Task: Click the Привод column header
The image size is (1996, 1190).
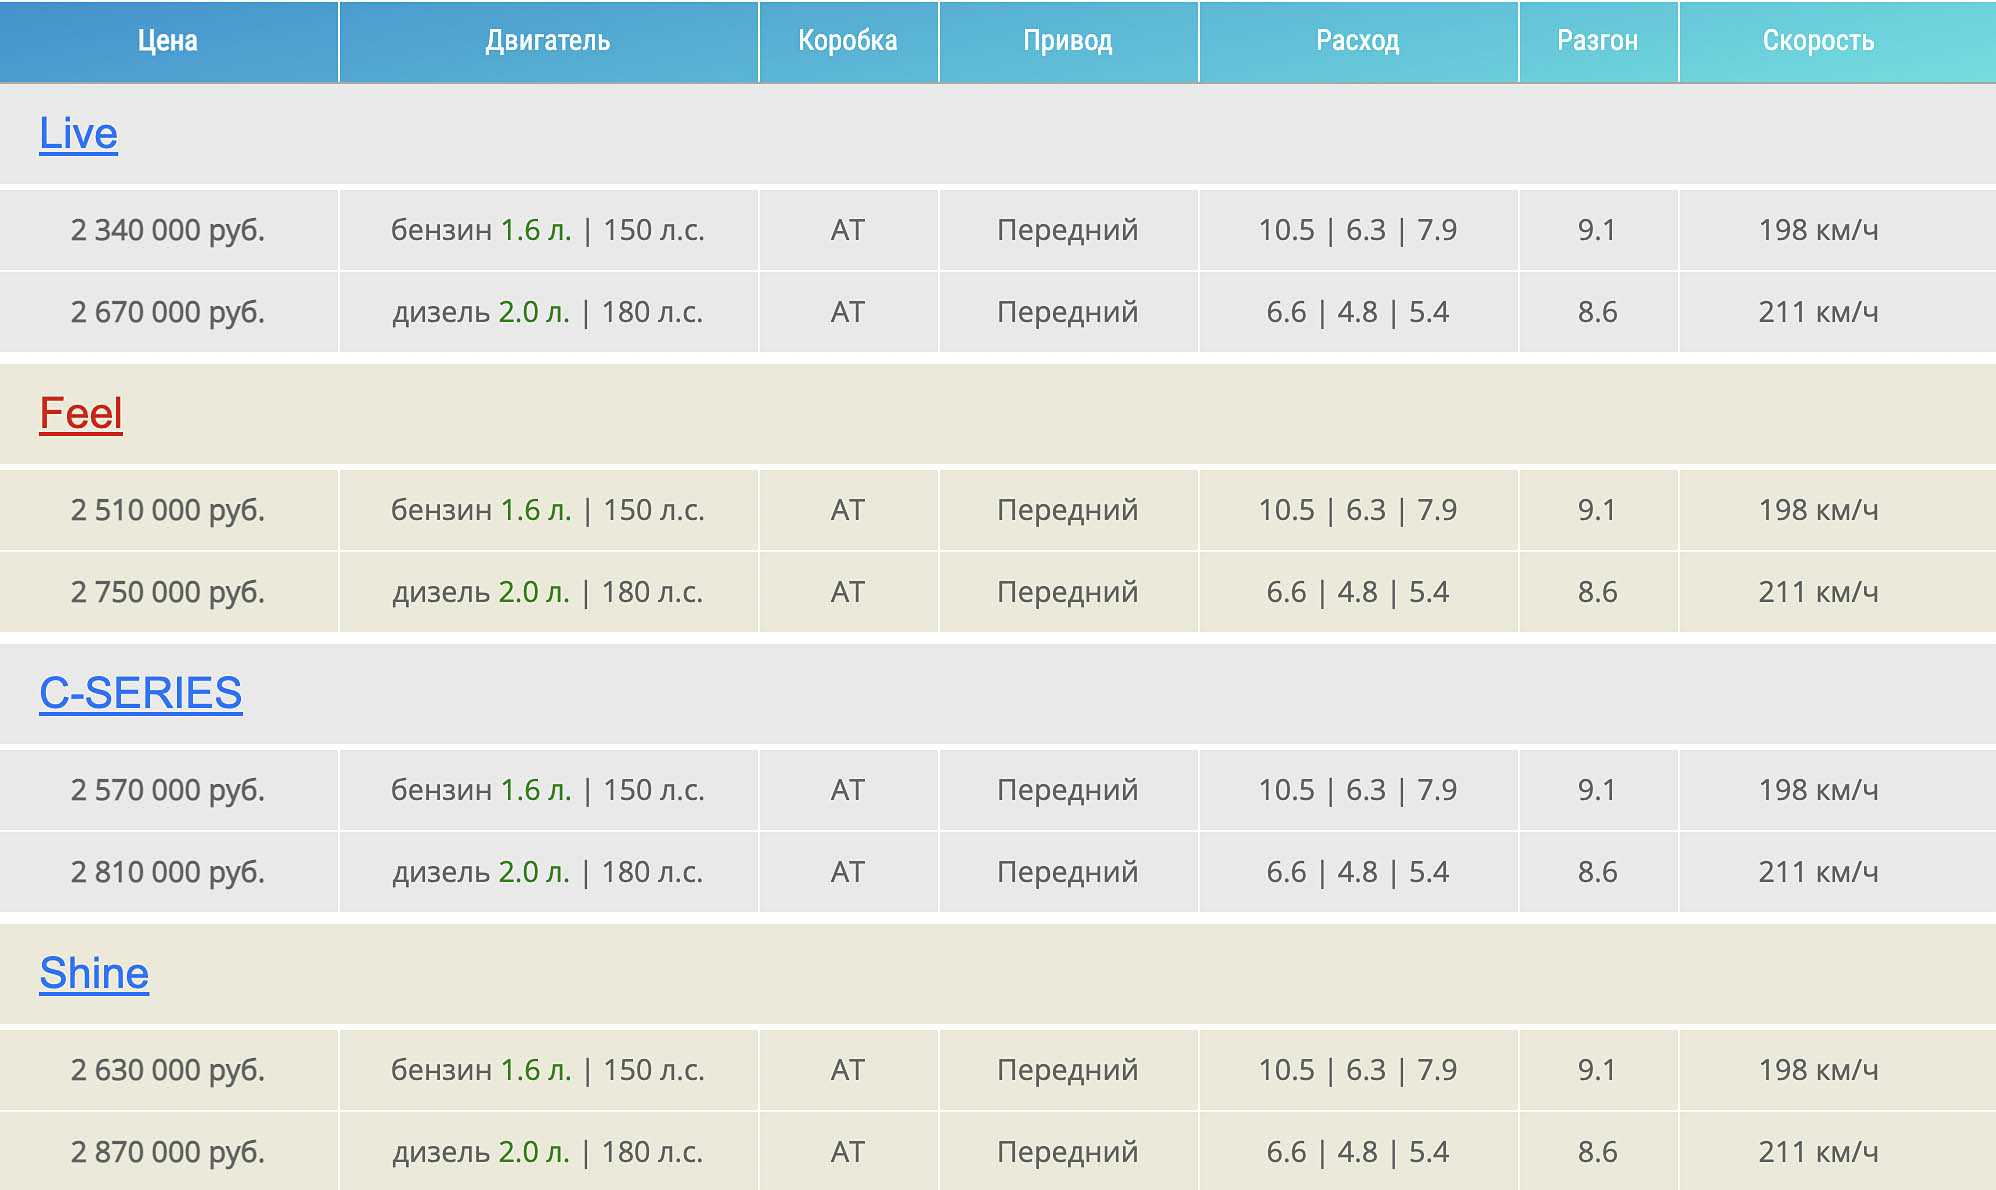Action: point(1068,41)
